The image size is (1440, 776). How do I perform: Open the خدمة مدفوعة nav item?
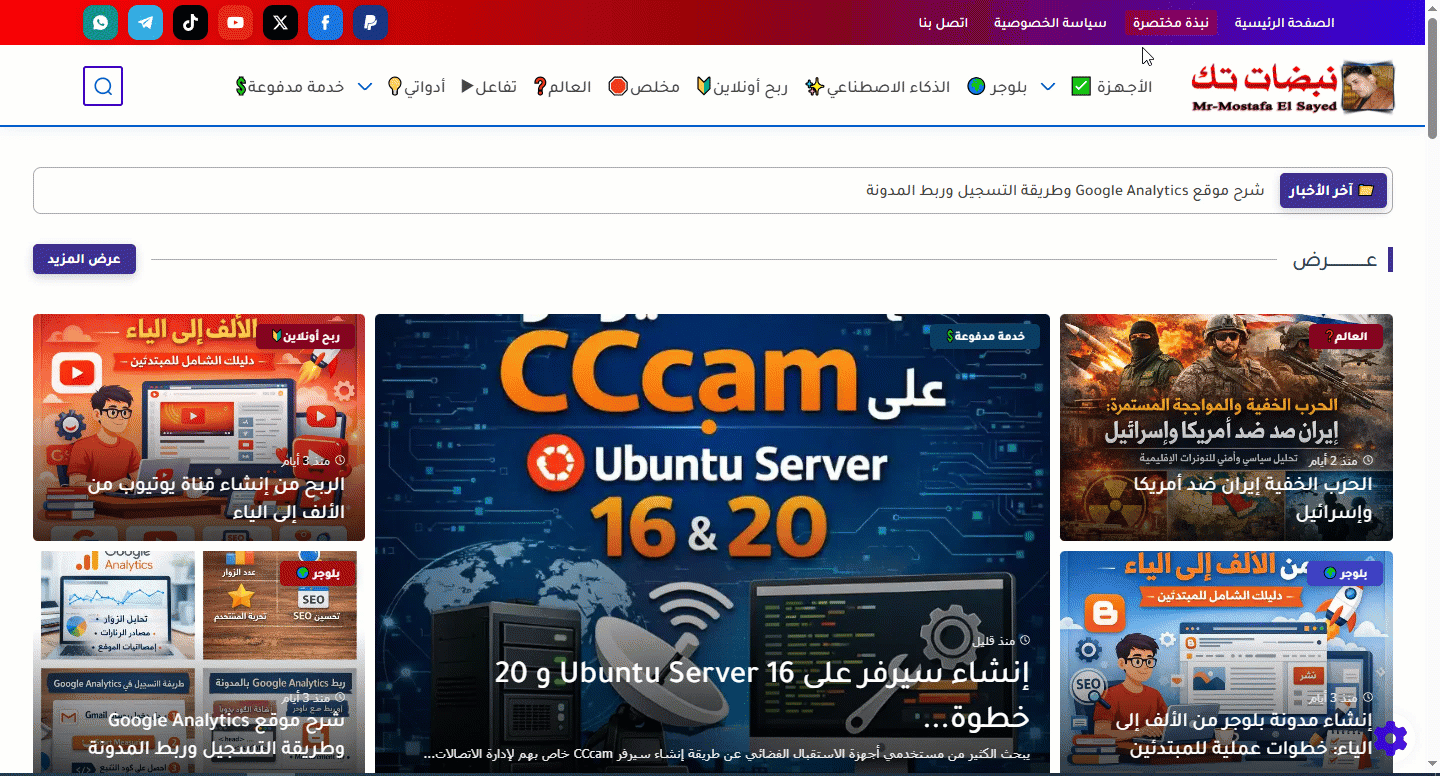click(x=290, y=87)
